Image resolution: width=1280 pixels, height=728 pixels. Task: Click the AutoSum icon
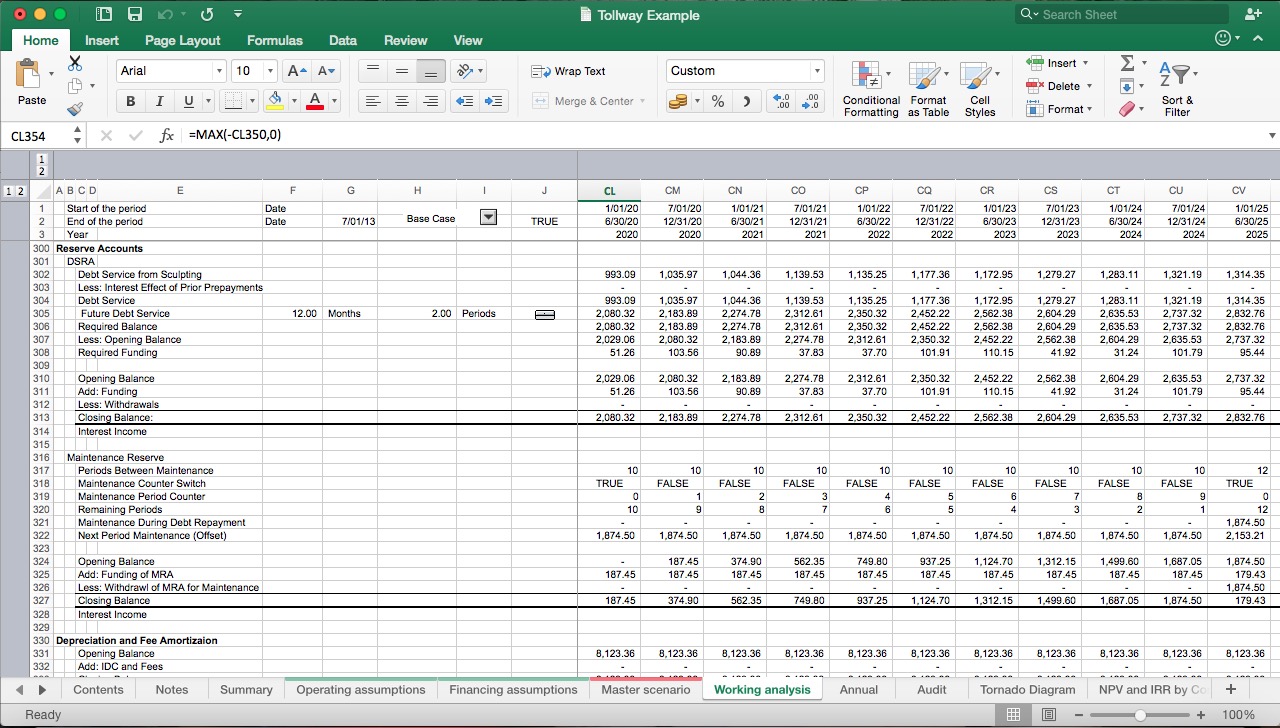(1126, 62)
